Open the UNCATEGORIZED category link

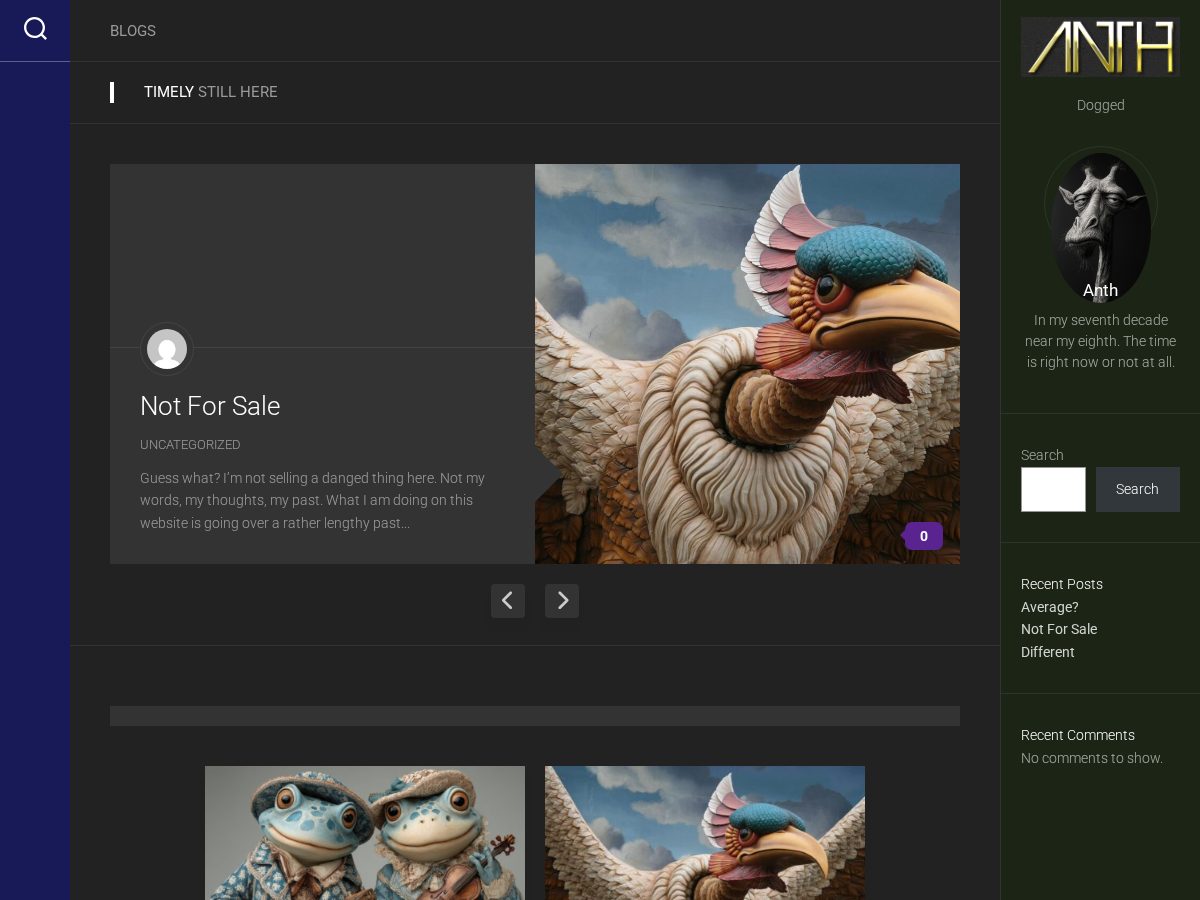click(190, 445)
